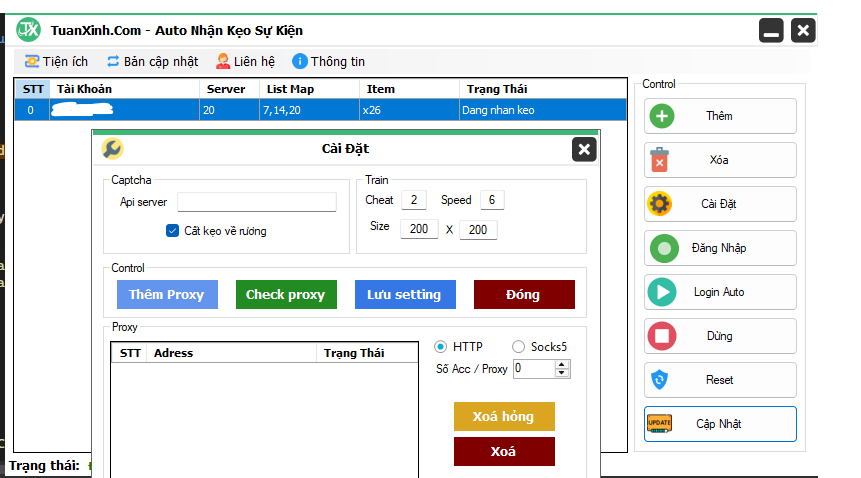The width and height of the screenshot is (861, 478).
Task: Decrease Số Acc / Proxy with down arrow
Action: click(x=562, y=373)
